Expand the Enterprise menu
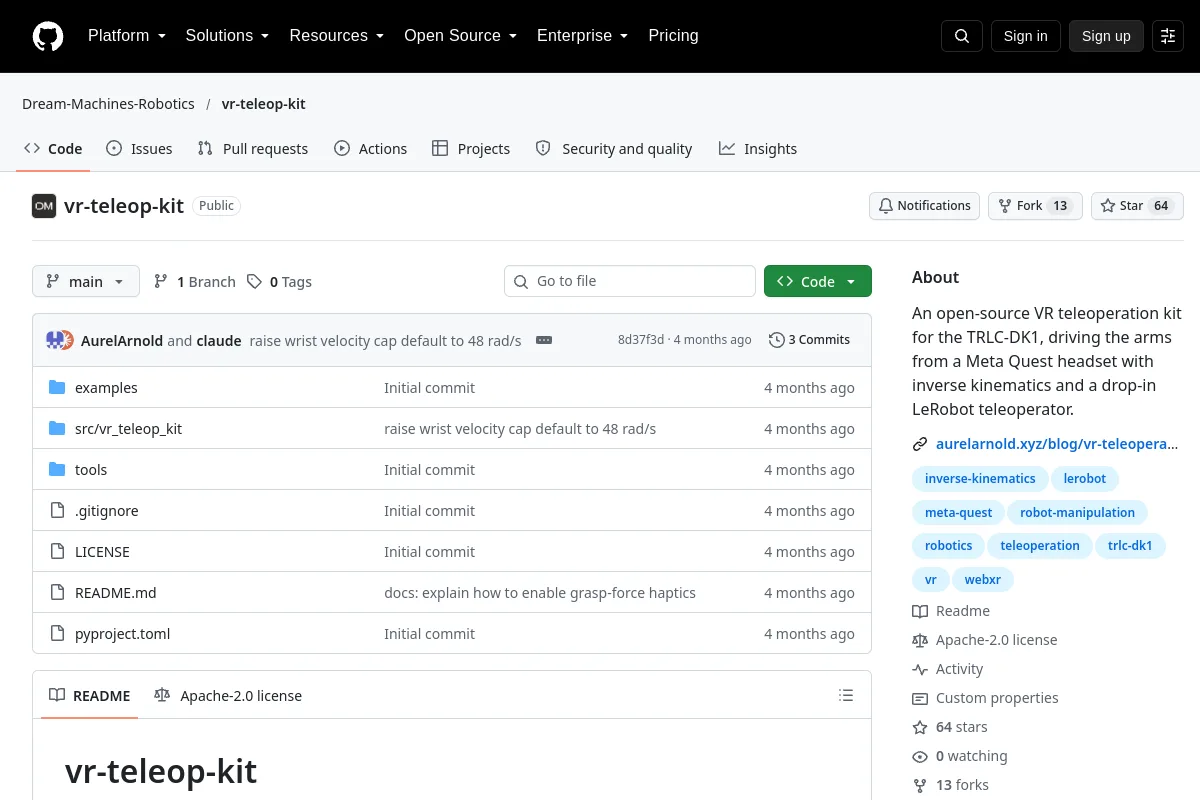Image resolution: width=1200 pixels, height=800 pixels. pyautogui.click(x=582, y=36)
